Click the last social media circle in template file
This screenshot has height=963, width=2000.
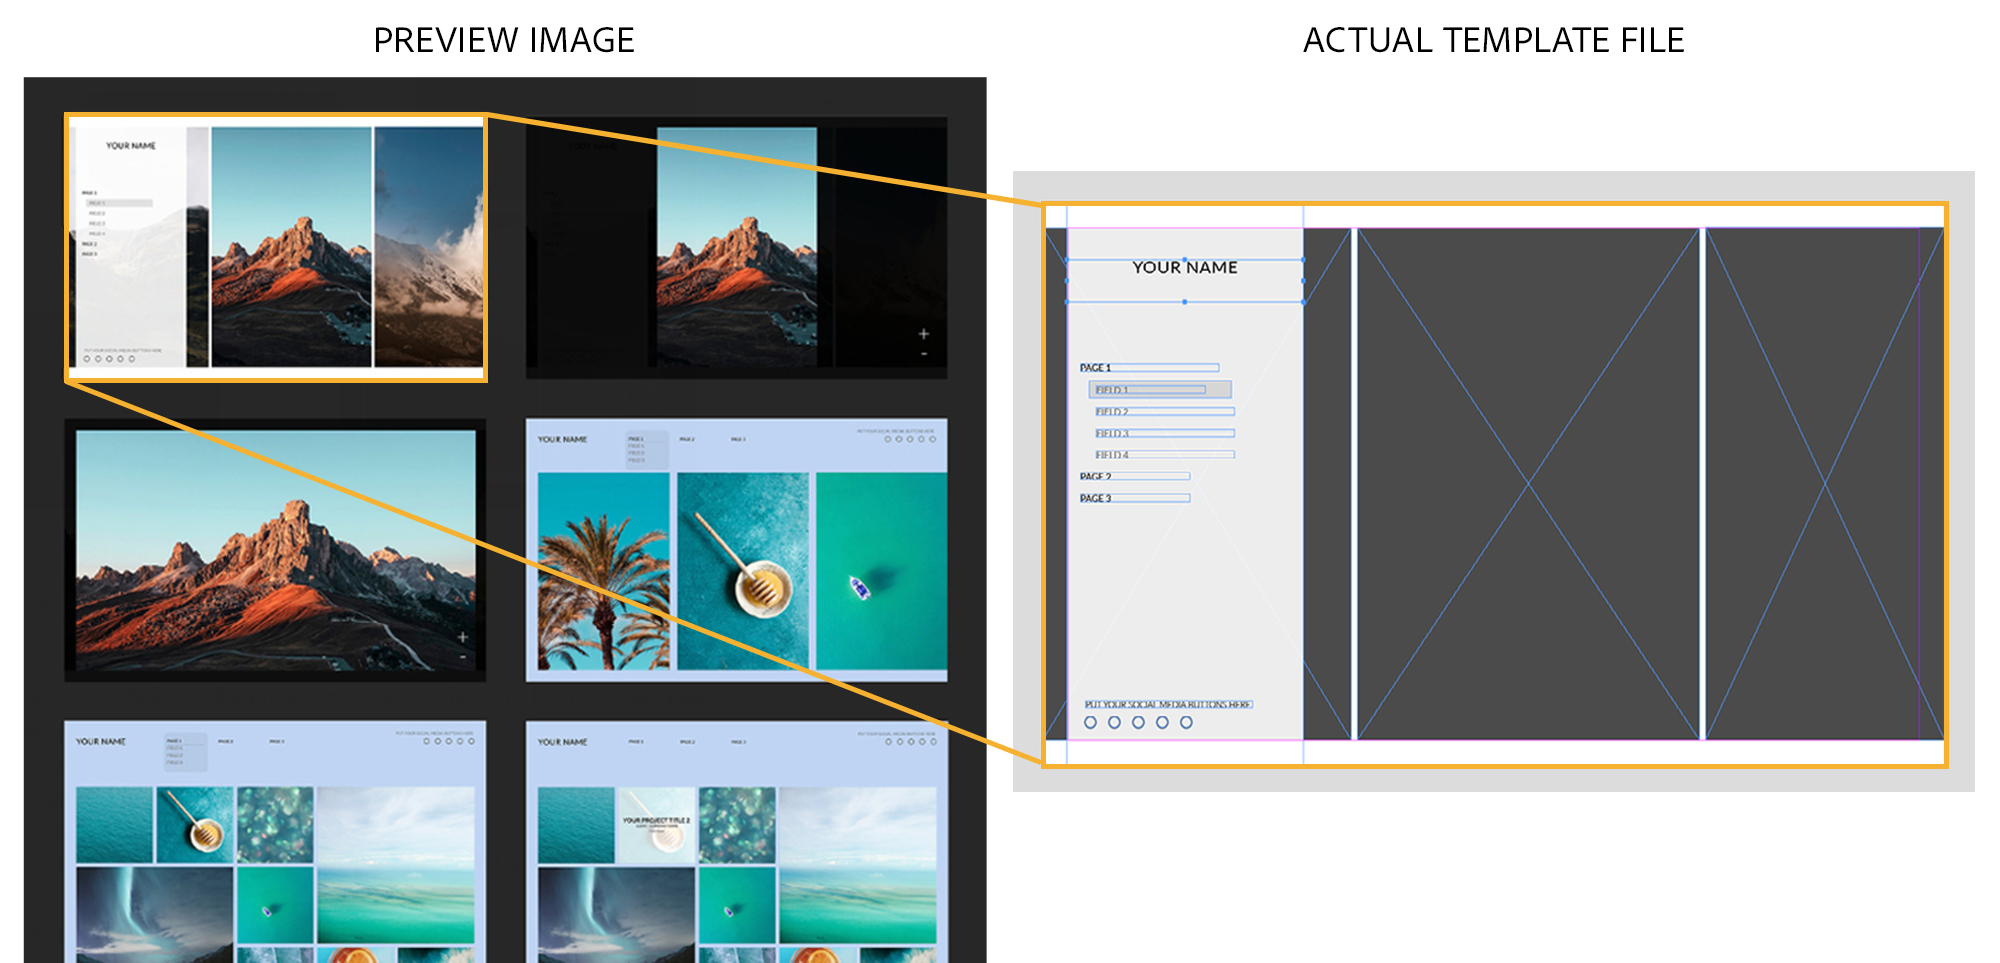1186,722
